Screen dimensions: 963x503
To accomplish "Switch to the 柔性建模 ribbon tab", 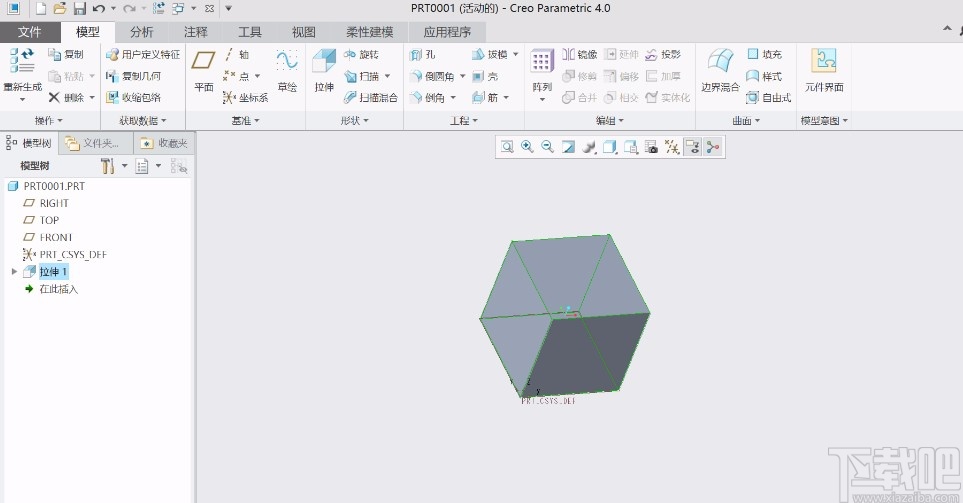I will [369, 32].
